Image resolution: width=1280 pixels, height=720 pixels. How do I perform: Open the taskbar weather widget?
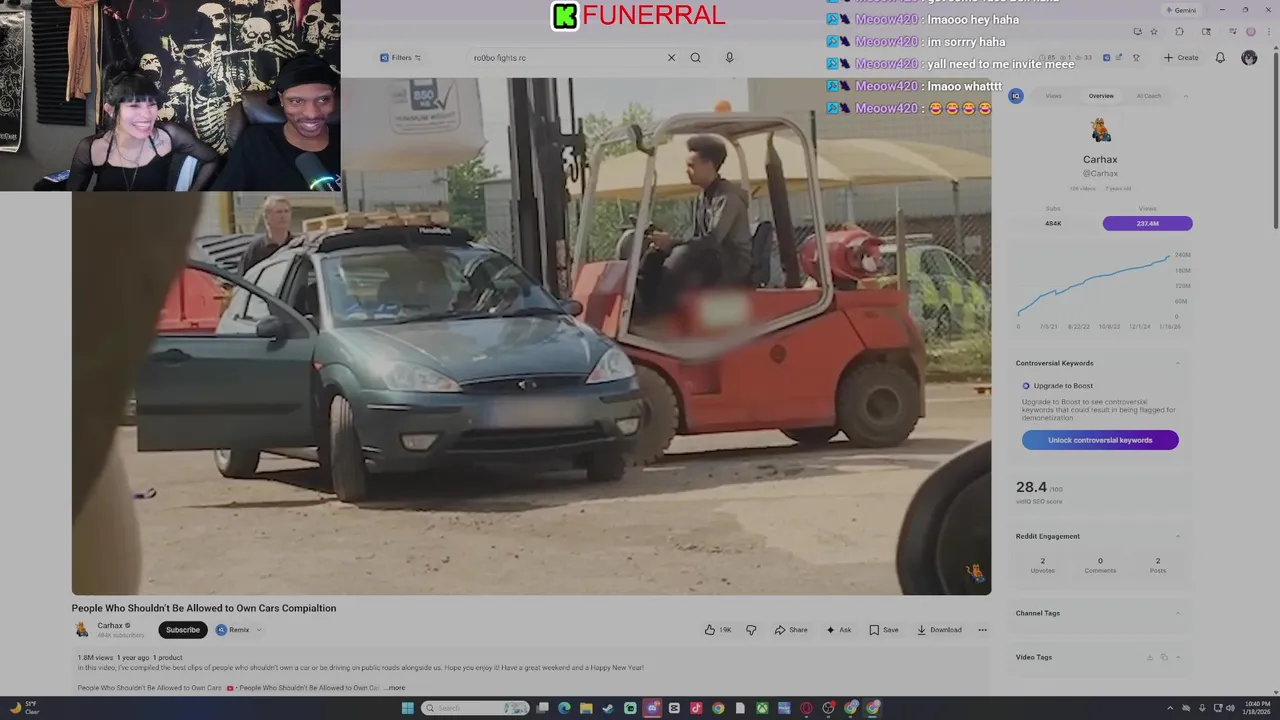pyautogui.click(x=25, y=708)
